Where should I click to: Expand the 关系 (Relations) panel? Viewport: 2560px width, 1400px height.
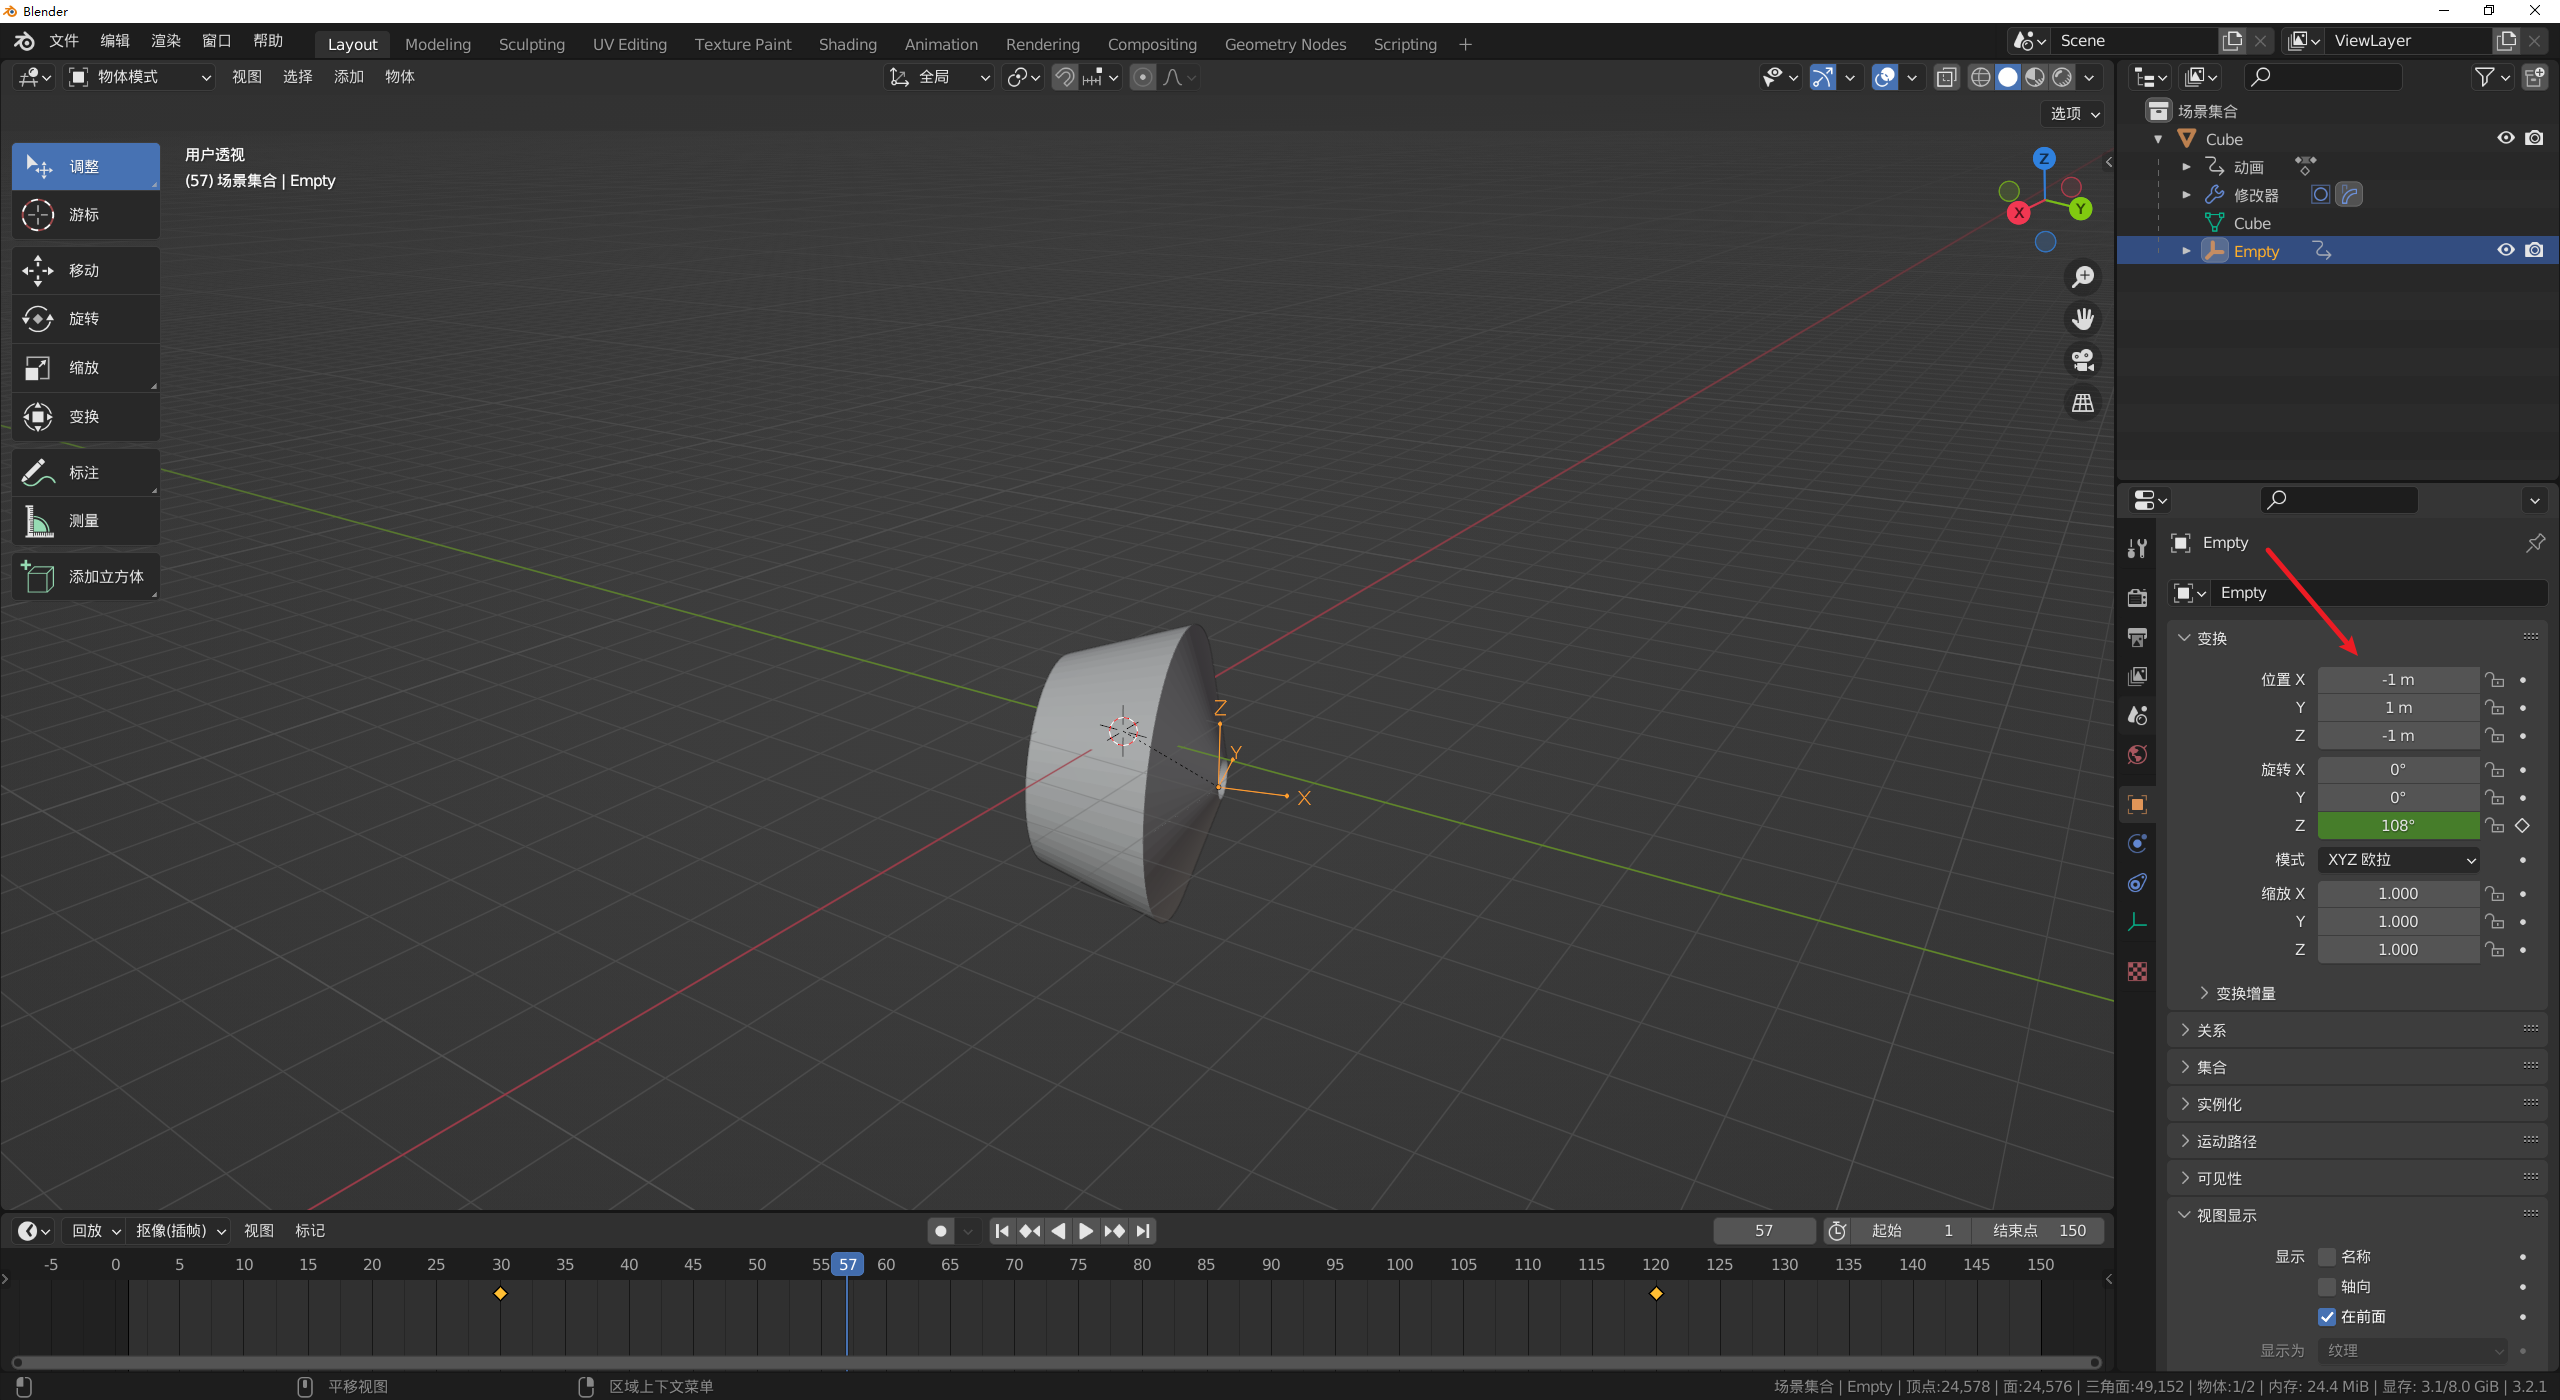pyautogui.click(x=2211, y=1031)
